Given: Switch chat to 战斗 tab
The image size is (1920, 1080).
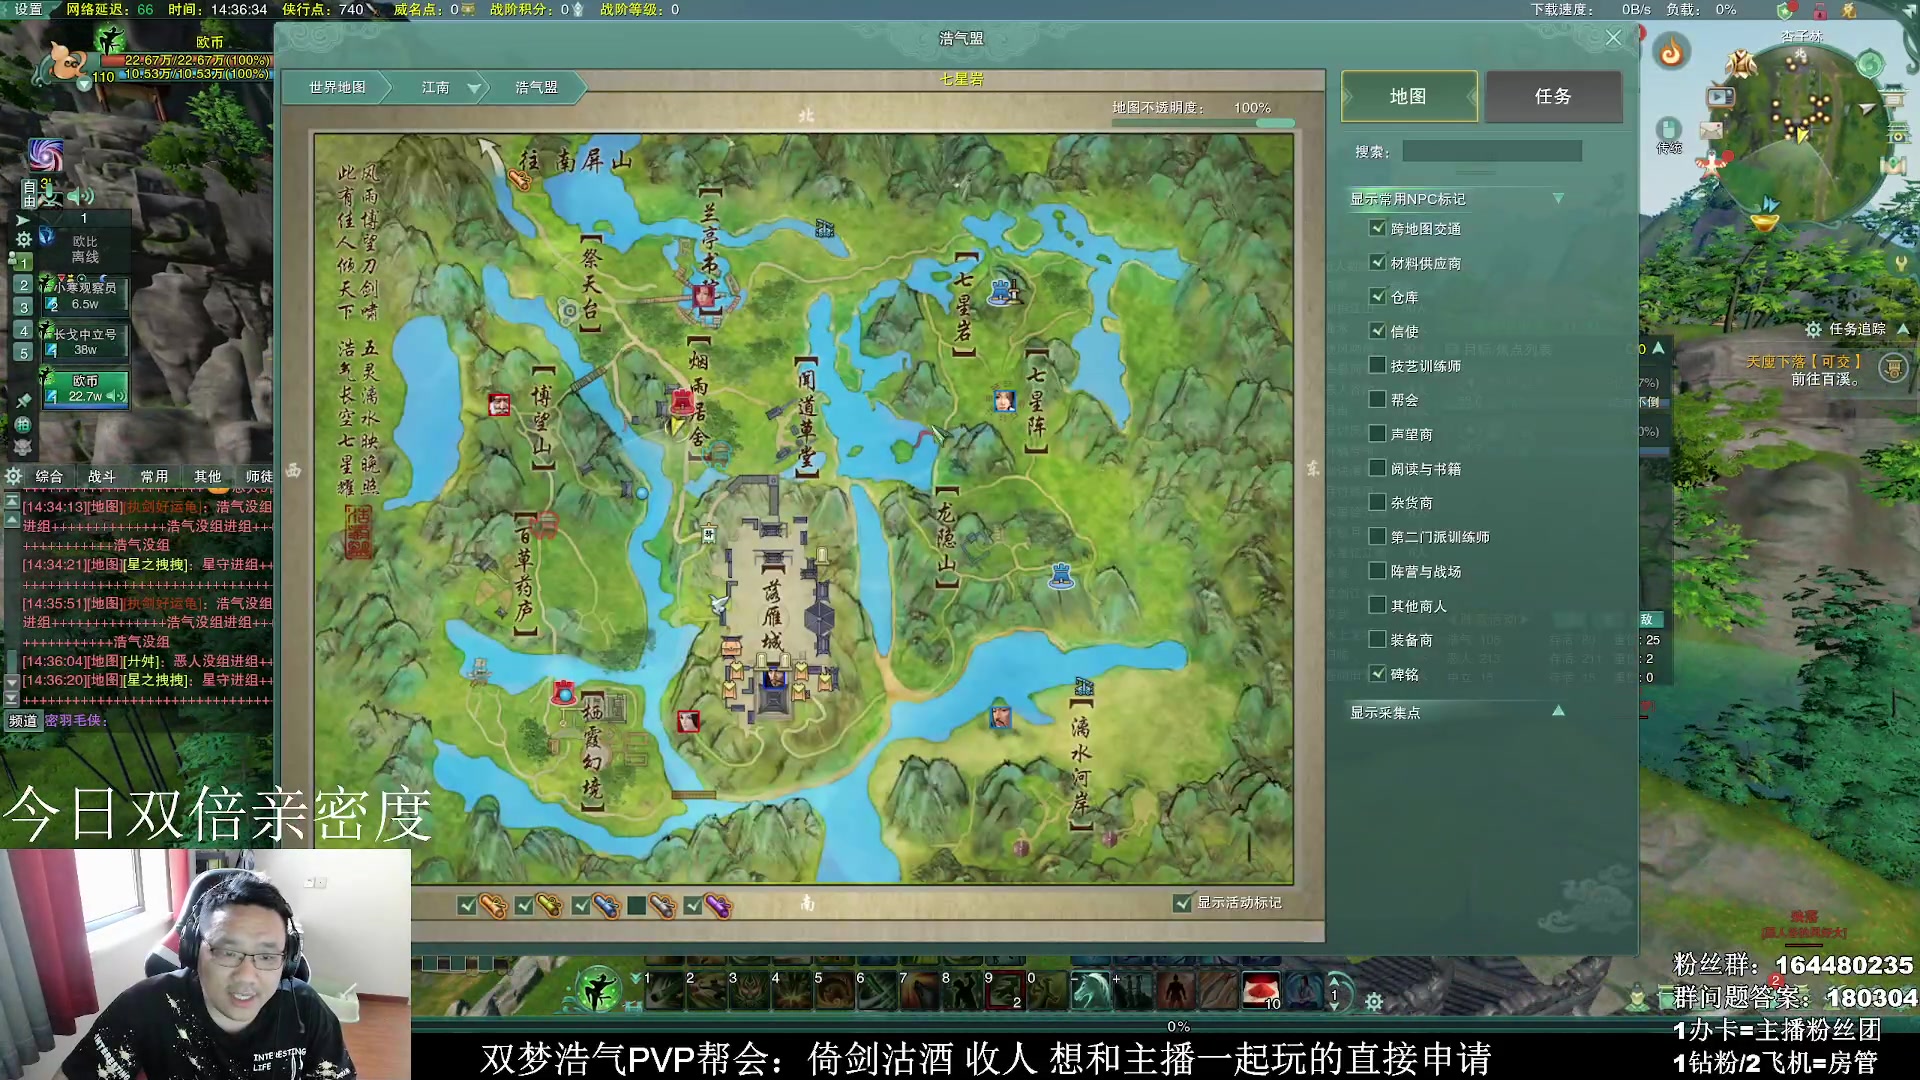Looking at the screenshot, I should tap(101, 477).
